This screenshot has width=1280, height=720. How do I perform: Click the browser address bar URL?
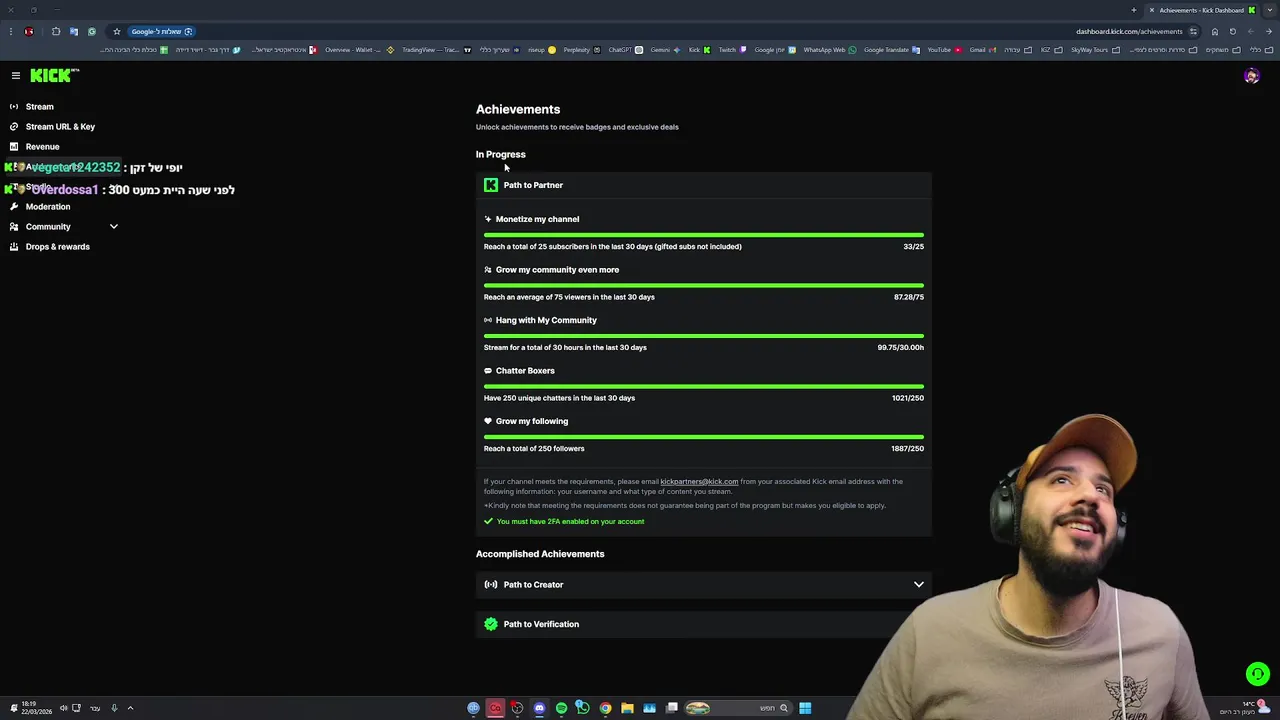click(x=1129, y=31)
